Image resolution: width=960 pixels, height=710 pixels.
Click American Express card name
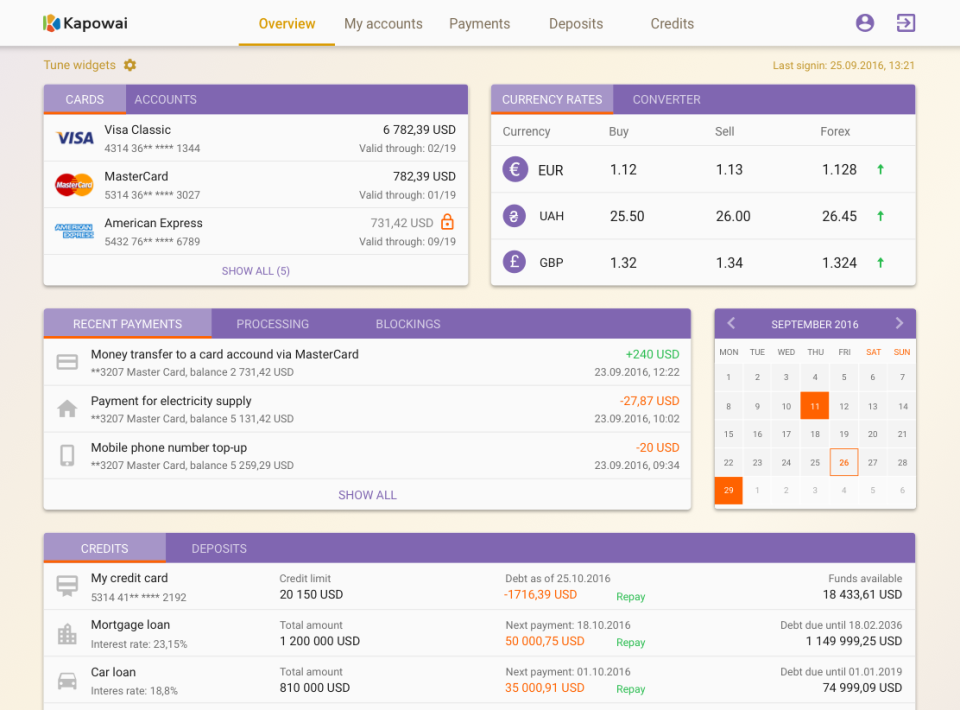click(153, 223)
